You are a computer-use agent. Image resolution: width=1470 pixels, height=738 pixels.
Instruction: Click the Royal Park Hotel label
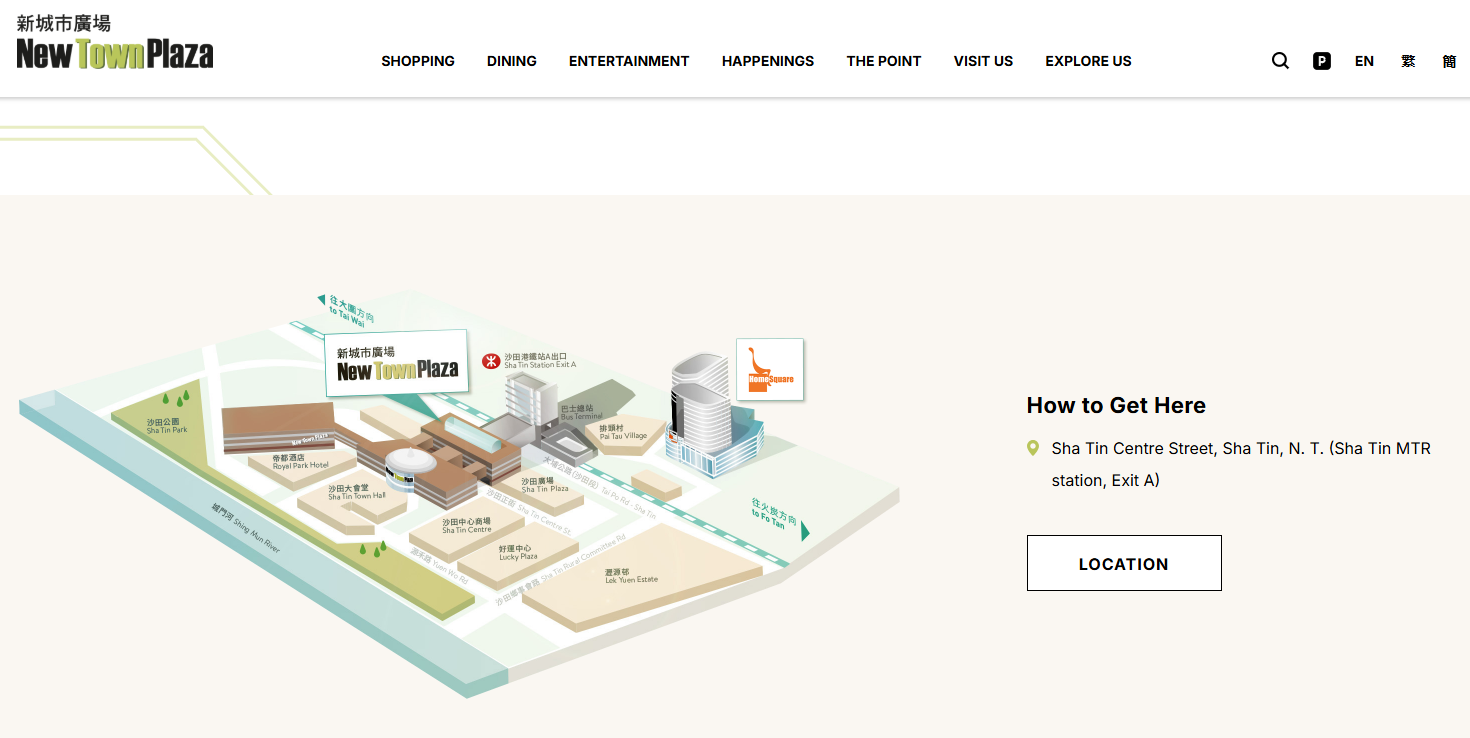pyautogui.click(x=301, y=461)
